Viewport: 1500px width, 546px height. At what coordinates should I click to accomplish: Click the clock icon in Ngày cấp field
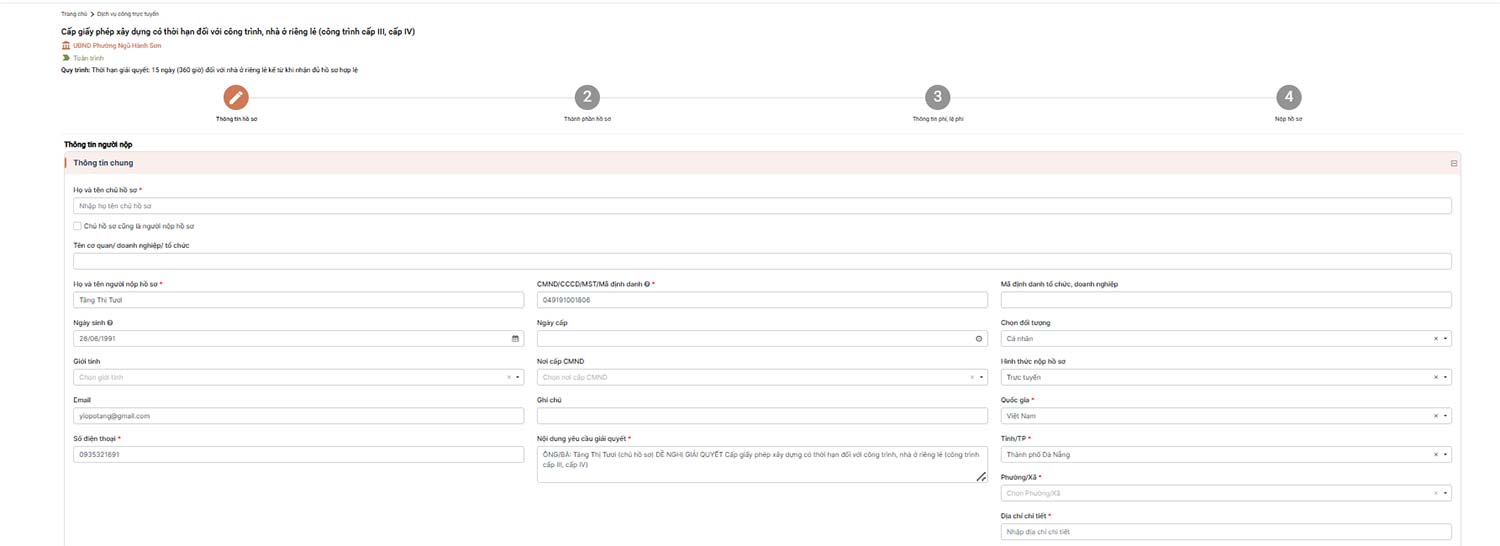click(x=979, y=339)
